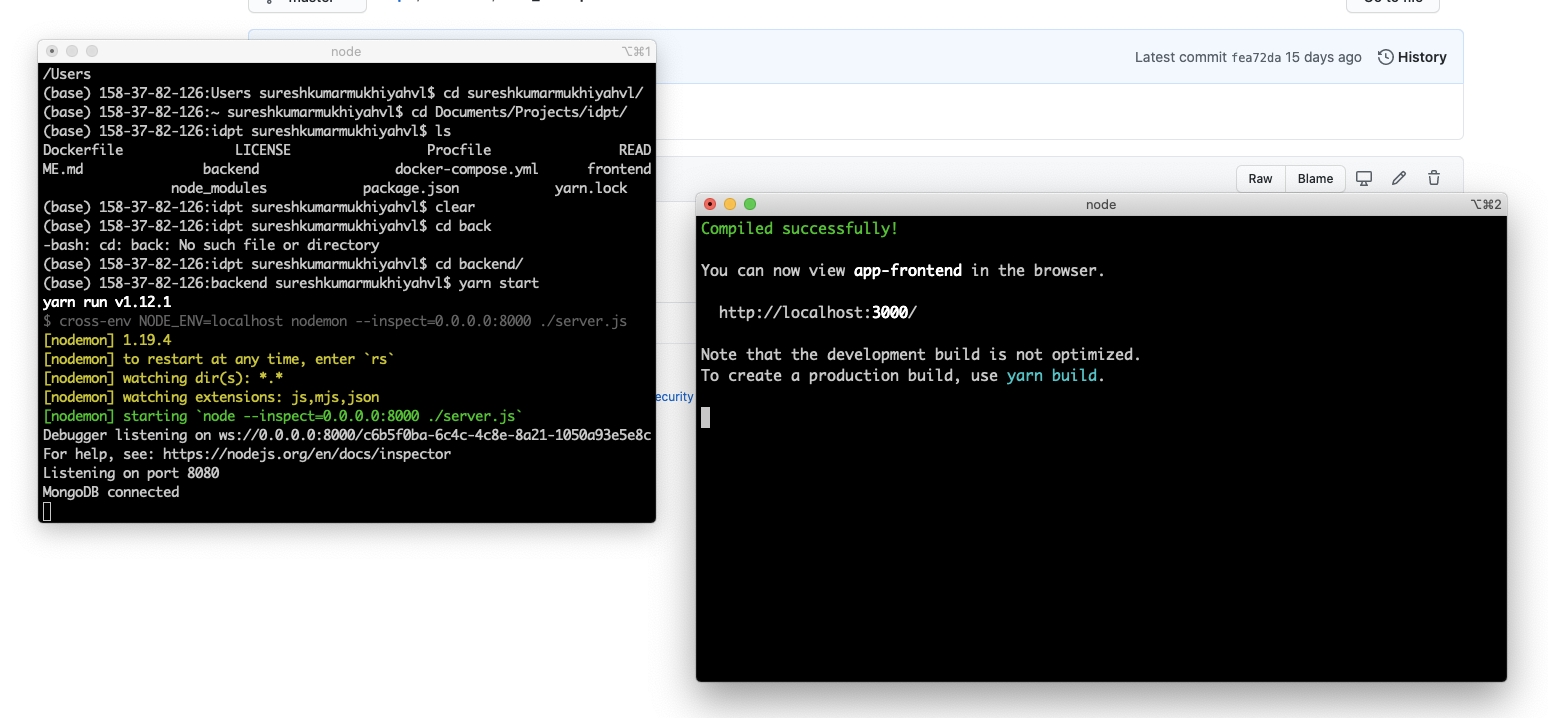The width and height of the screenshot is (1548, 718).
Task: Zoom the background nodemon terminal window
Action: 92,51
